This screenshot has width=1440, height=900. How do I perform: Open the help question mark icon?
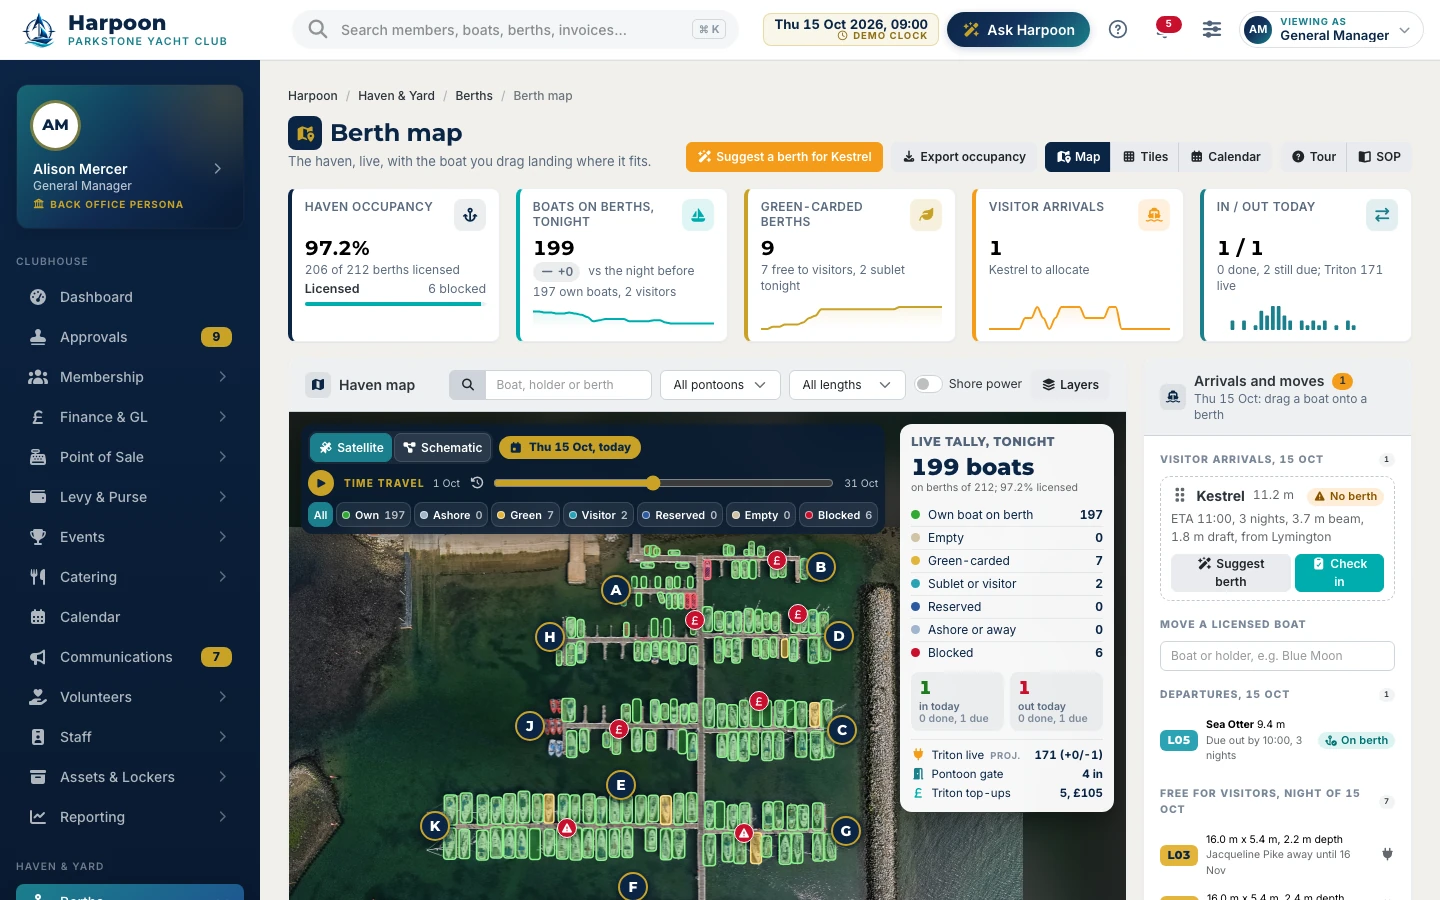(1118, 30)
